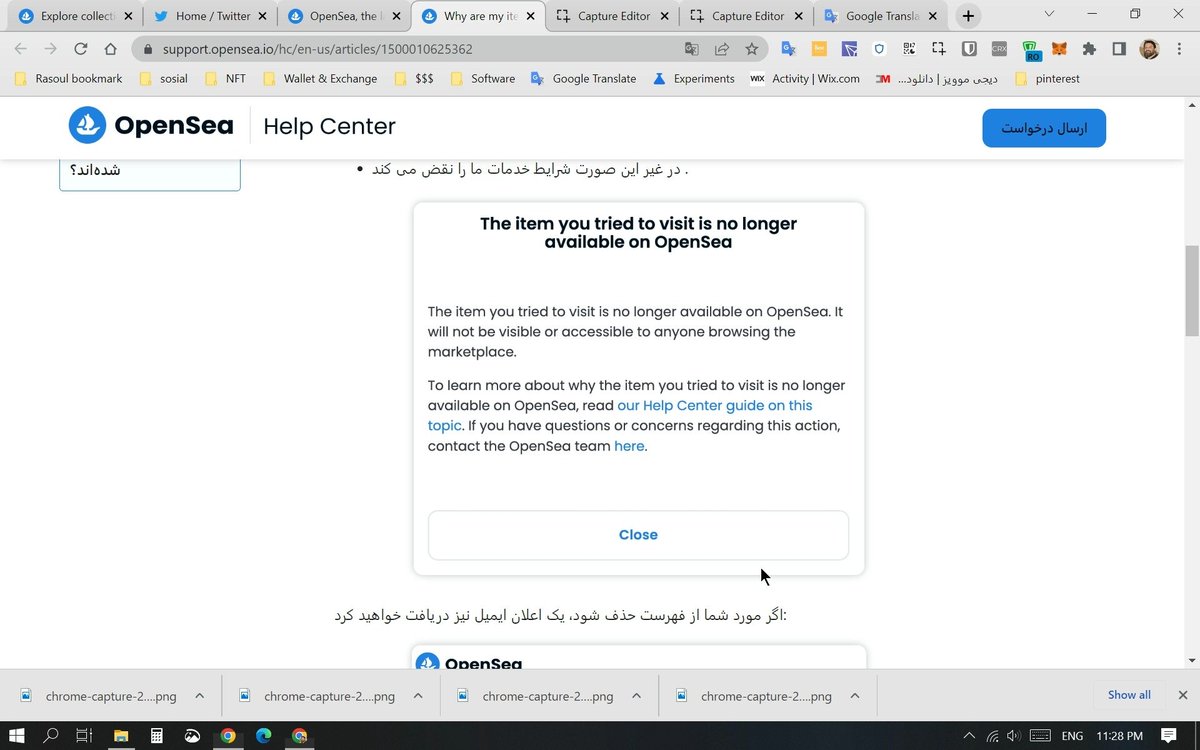Click the volume icon in system tray
The width and height of the screenshot is (1200, 750).
click(x=1014, y=736)
